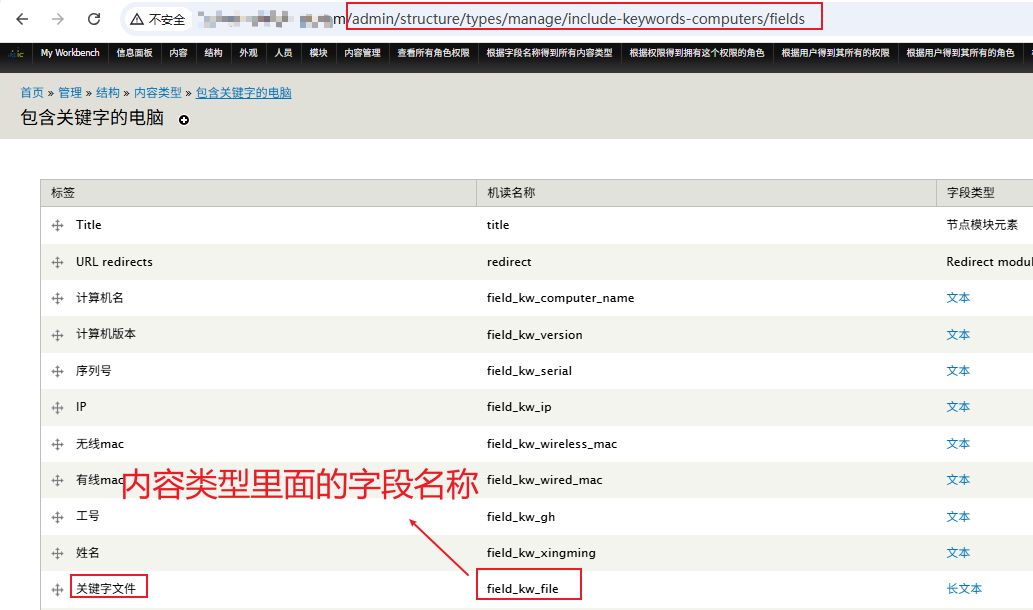
Task: Click 包含关键字的电脑 breadcrumb link
Action: (x=243, y=93)
